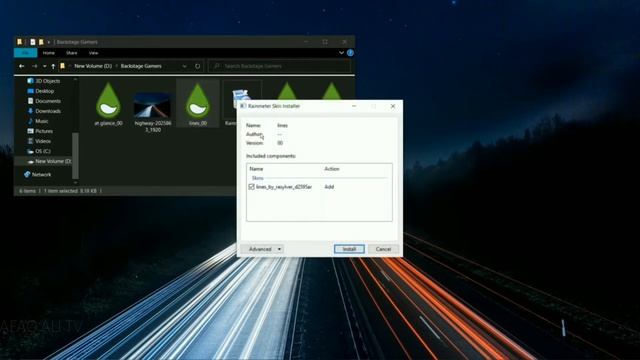This screenshot has height=360, width=640.
Task: Click the Skins group header in list
Action: [258, 178]
